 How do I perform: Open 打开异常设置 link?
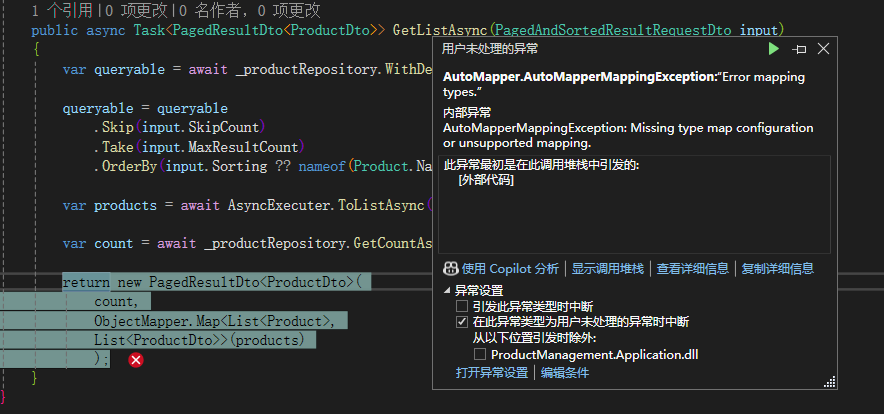coord(492,373)
